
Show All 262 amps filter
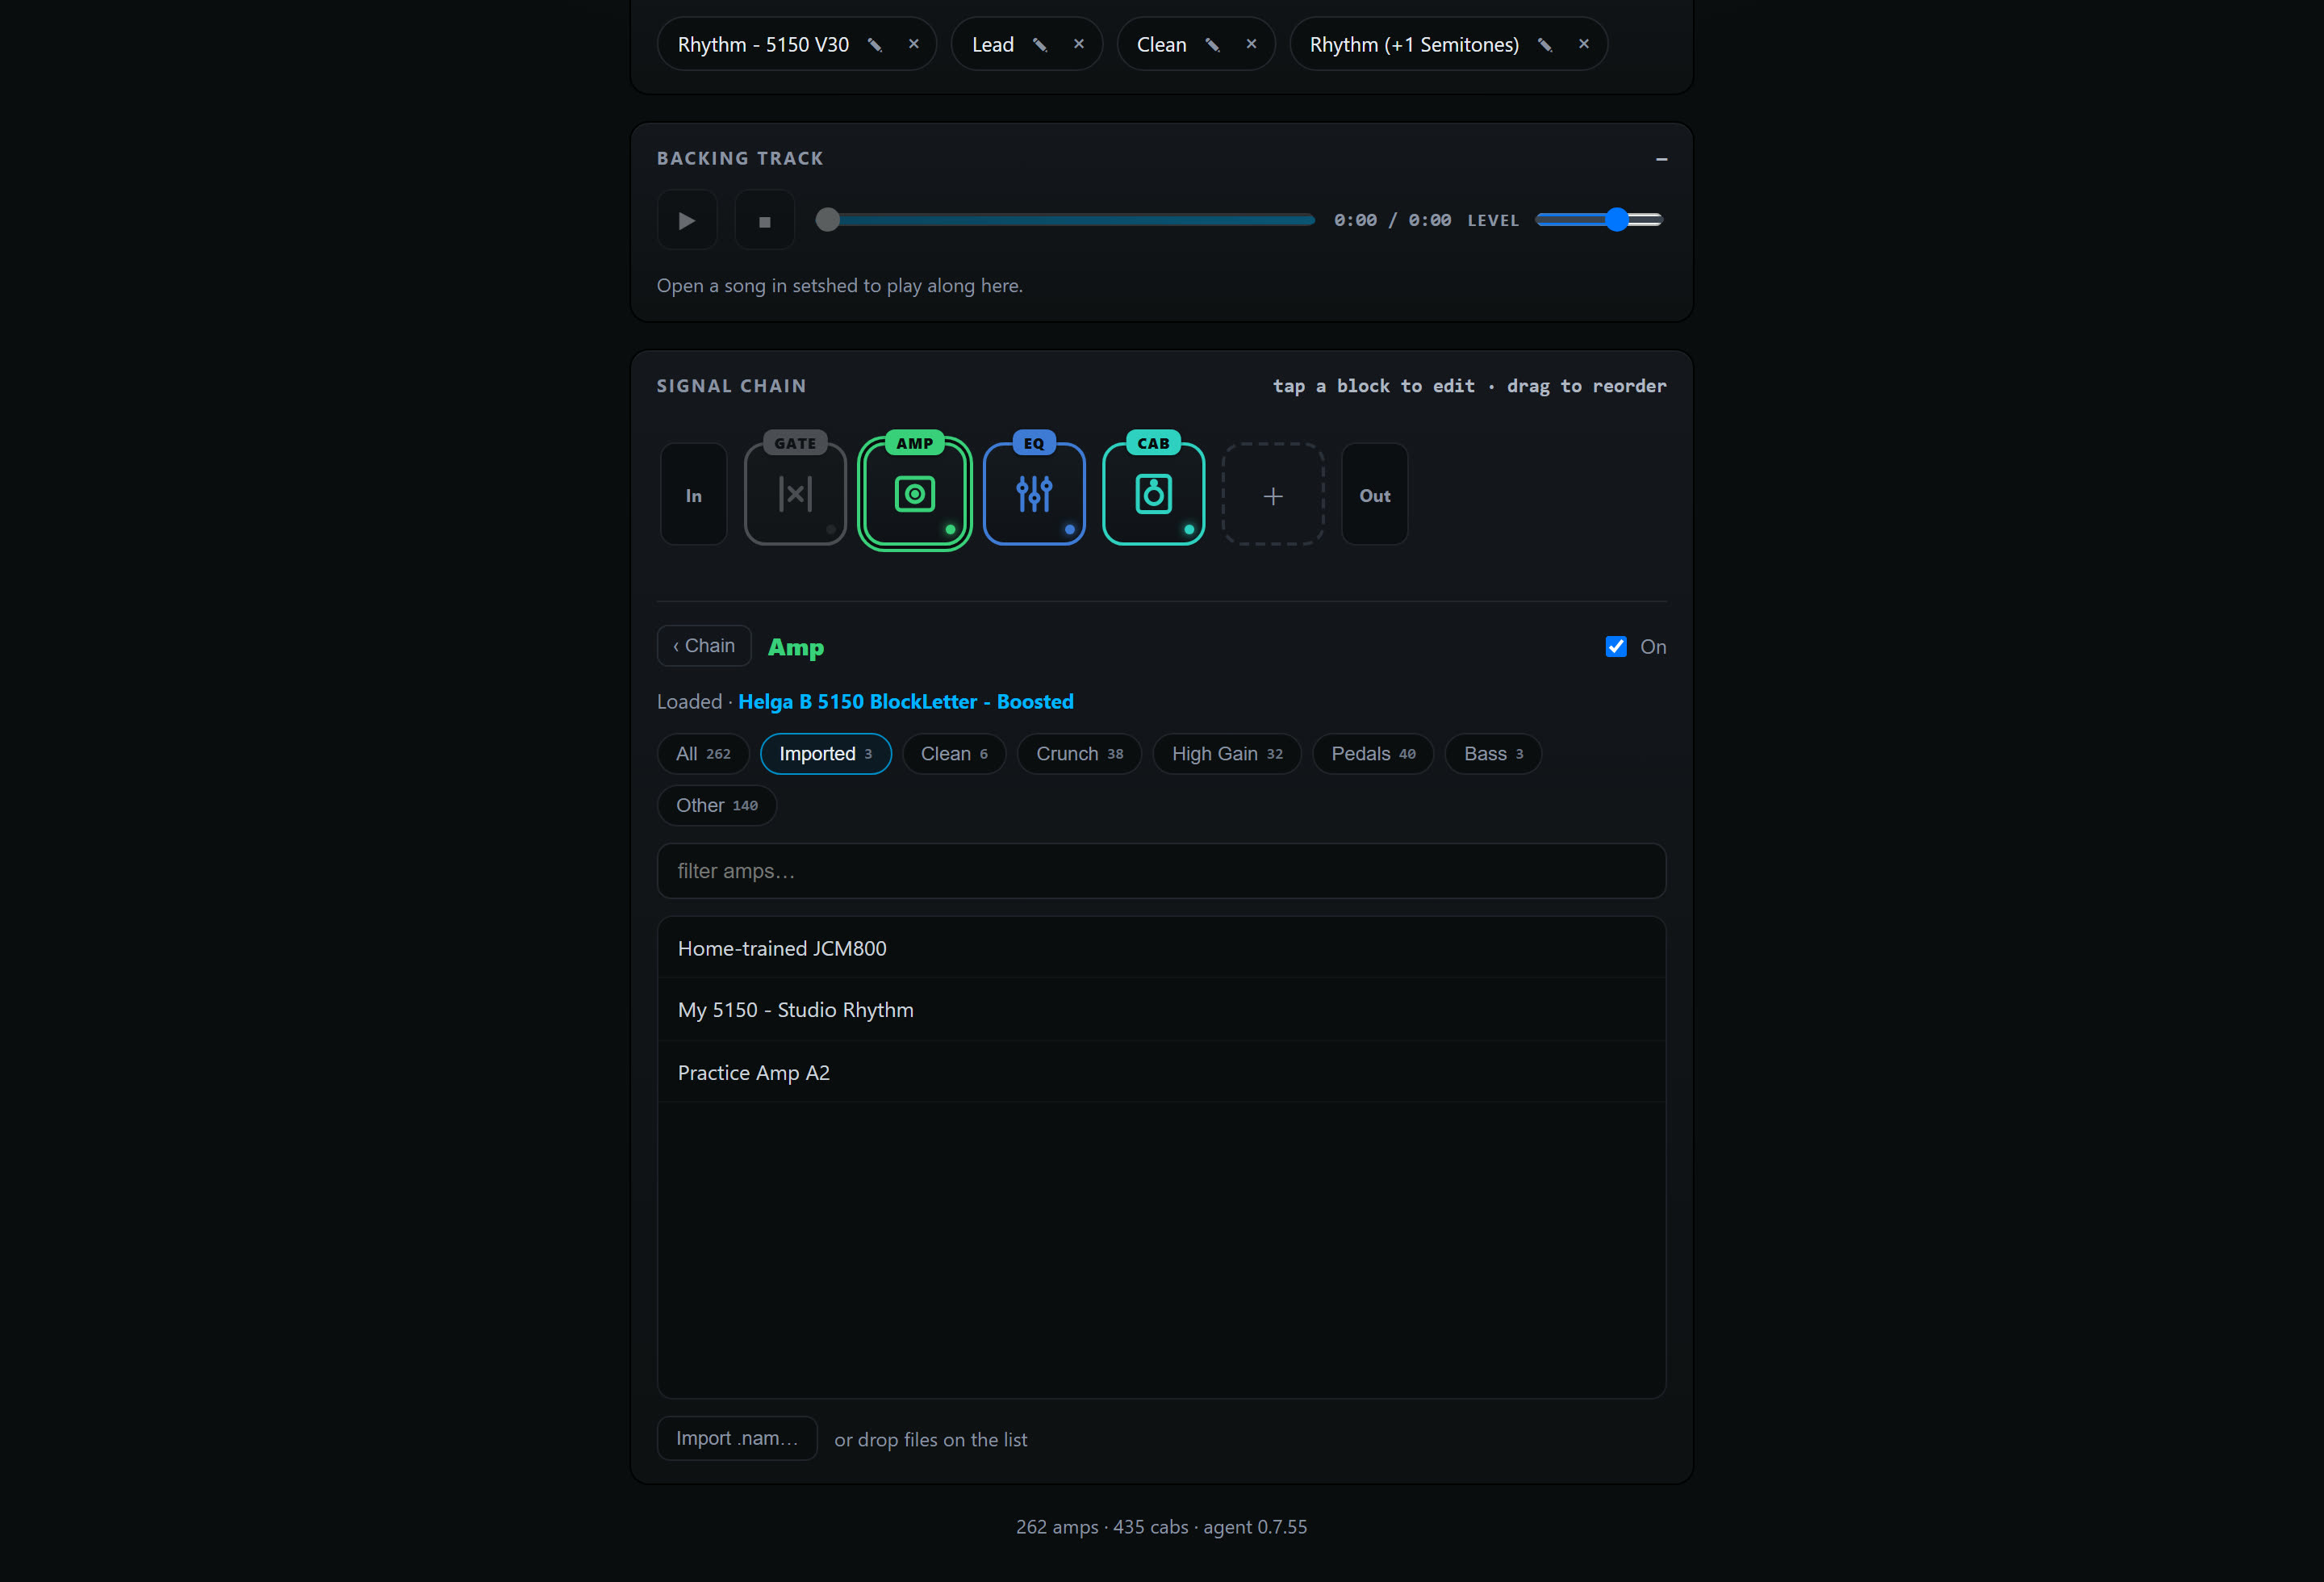[x=703, y=754]
